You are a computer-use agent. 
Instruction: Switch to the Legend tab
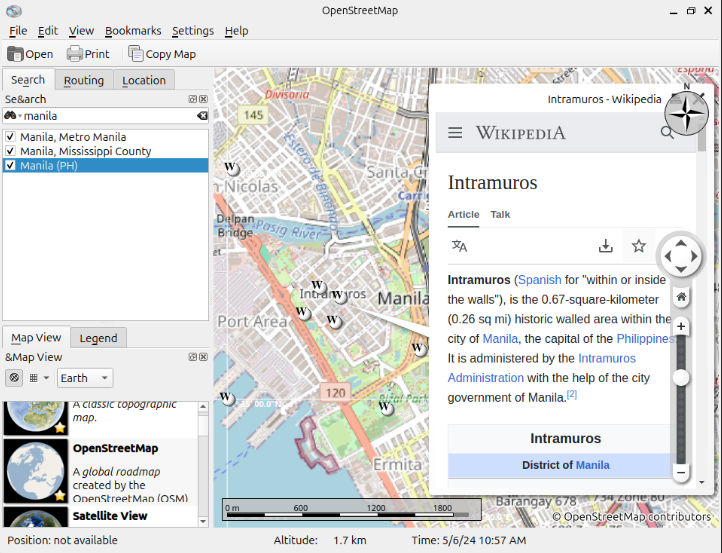click(99, 338)
